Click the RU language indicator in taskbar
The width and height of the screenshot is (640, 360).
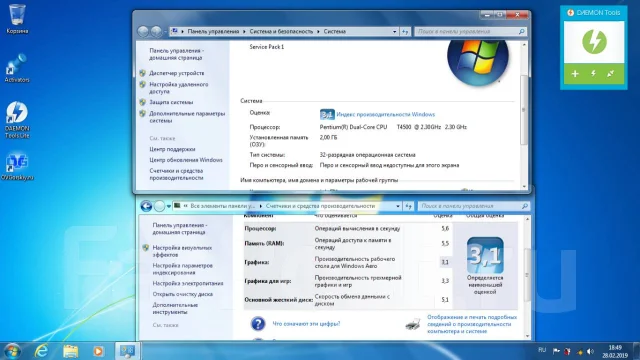click(x=542, y=350)
